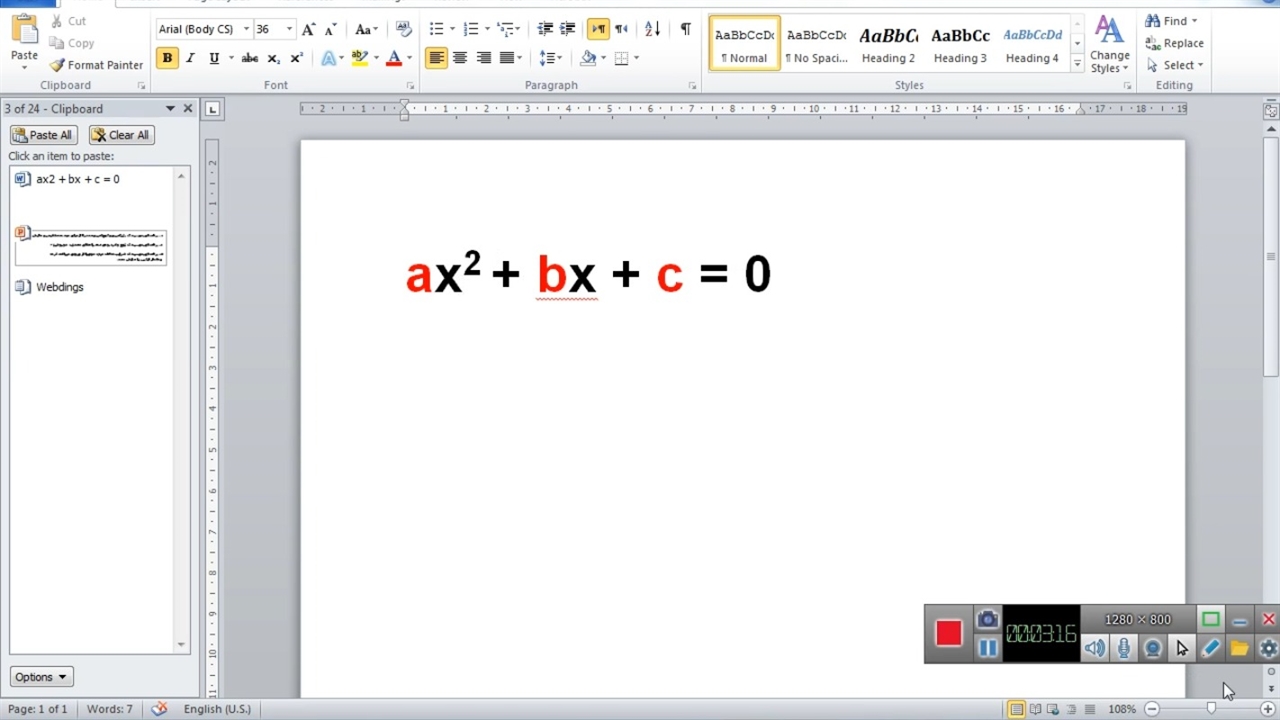Screen dimensions: 1280x720
Task: Click the Clear Formatting eraser icon
Action: [x=403, y=29]
